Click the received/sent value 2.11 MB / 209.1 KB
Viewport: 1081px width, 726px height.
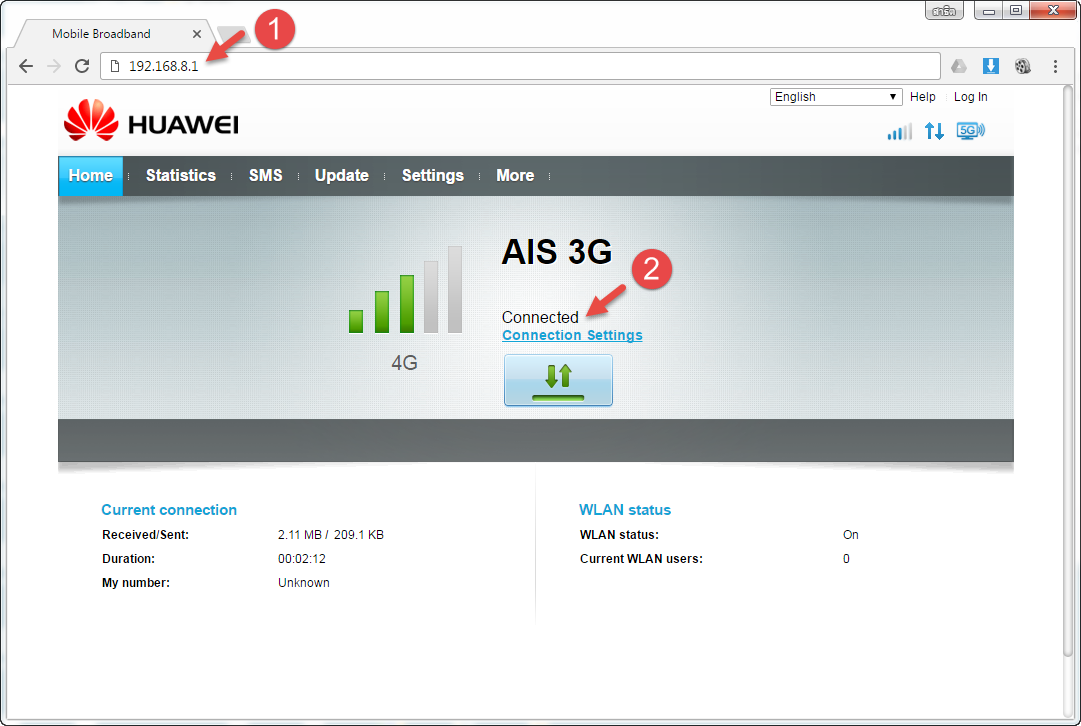[x=331, y=535]
